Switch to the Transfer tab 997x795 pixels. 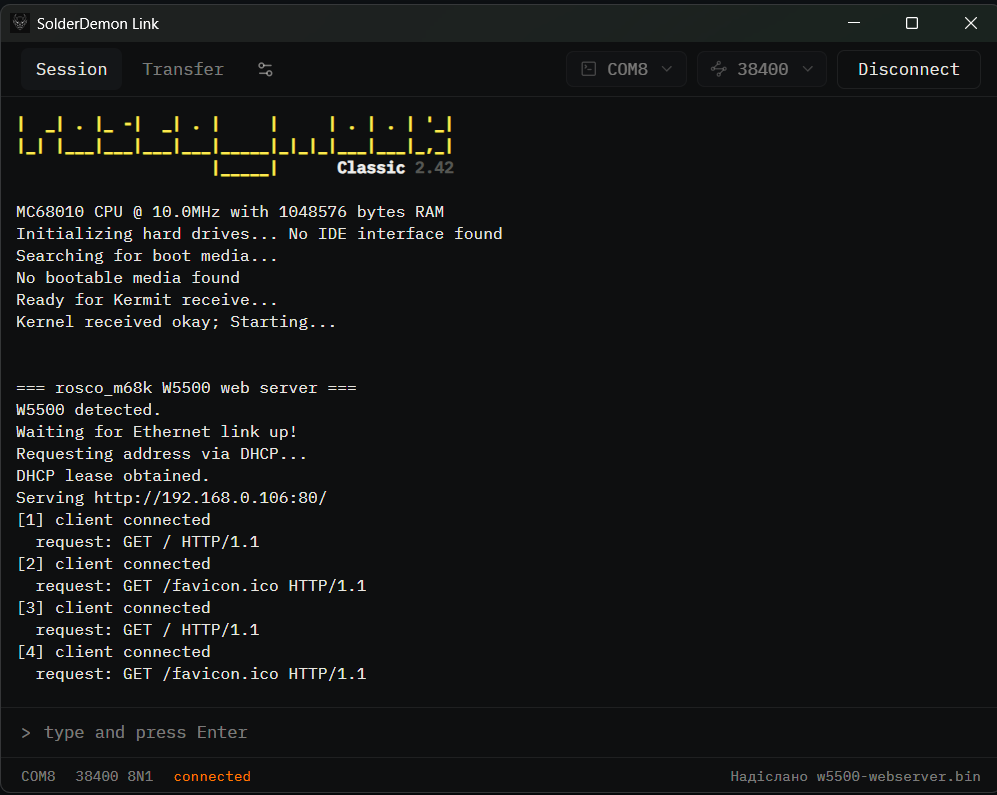183,69
